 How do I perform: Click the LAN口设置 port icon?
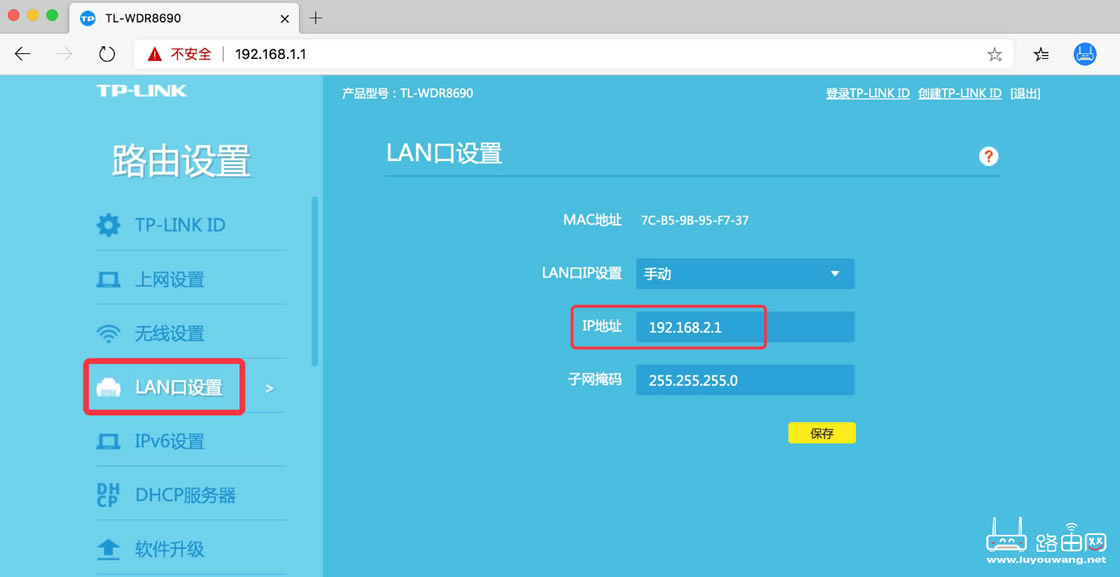pyautogui.click(x=108, y=386)
